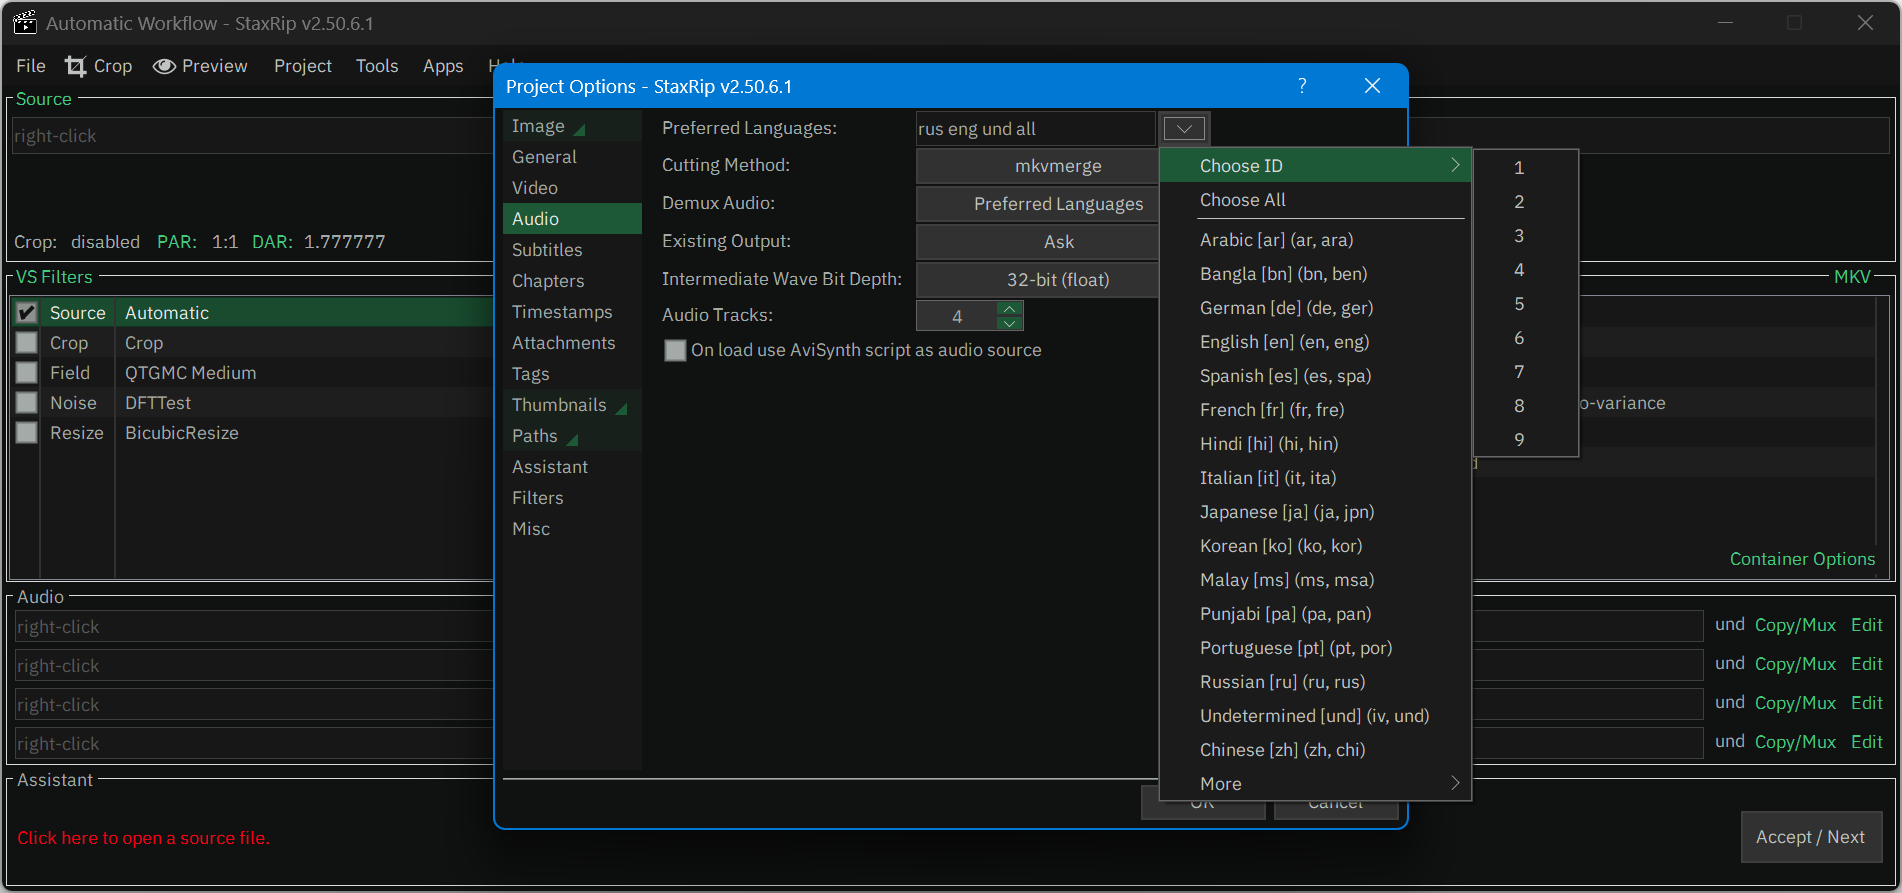1902x893 pixels.
Task: Enable AviSynth script as audio source
Action: [676, 351]
